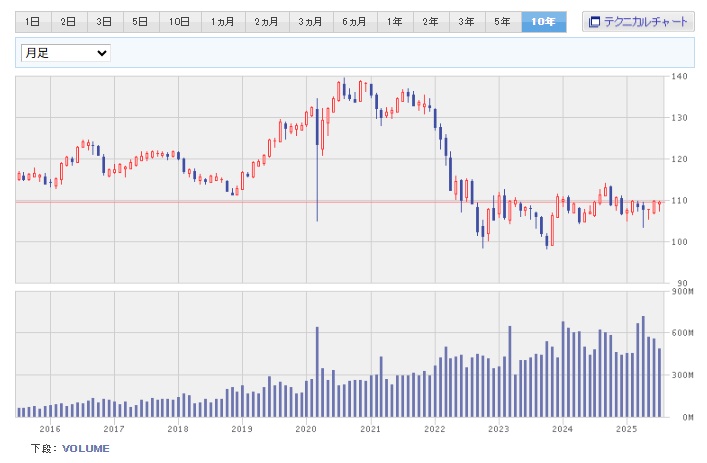Image resolution: width=707 pixels, height=463 pixels.
Task: Click the tallest 2020 volume bar
Action: tap(317, 372)
